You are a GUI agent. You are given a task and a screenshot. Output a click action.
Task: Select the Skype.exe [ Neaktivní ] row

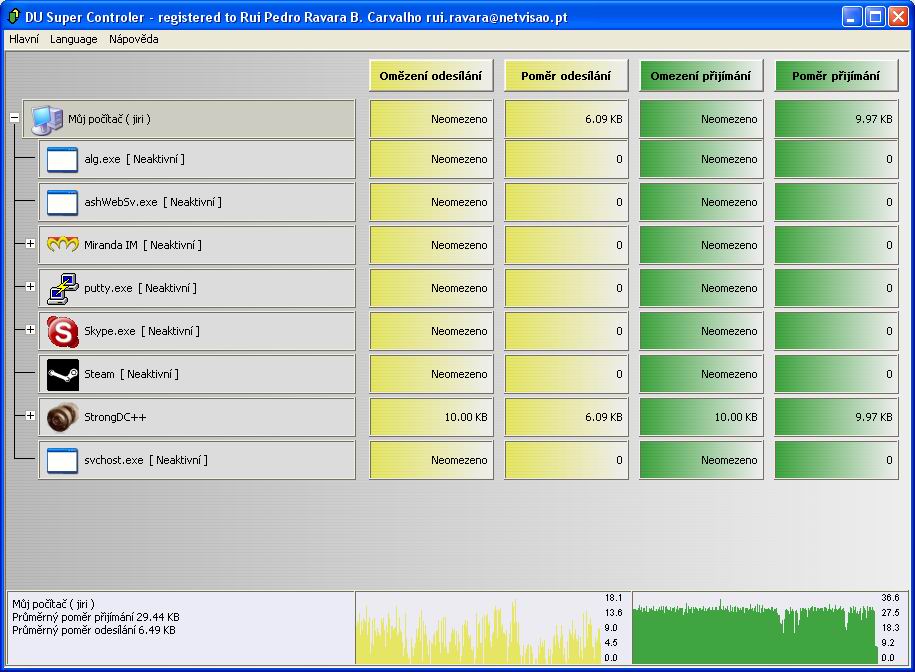tap(197, 331)
